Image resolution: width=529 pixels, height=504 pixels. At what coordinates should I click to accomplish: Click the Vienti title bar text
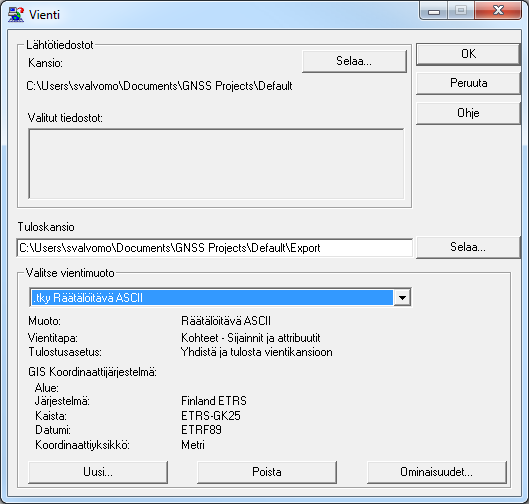(44, 15)
